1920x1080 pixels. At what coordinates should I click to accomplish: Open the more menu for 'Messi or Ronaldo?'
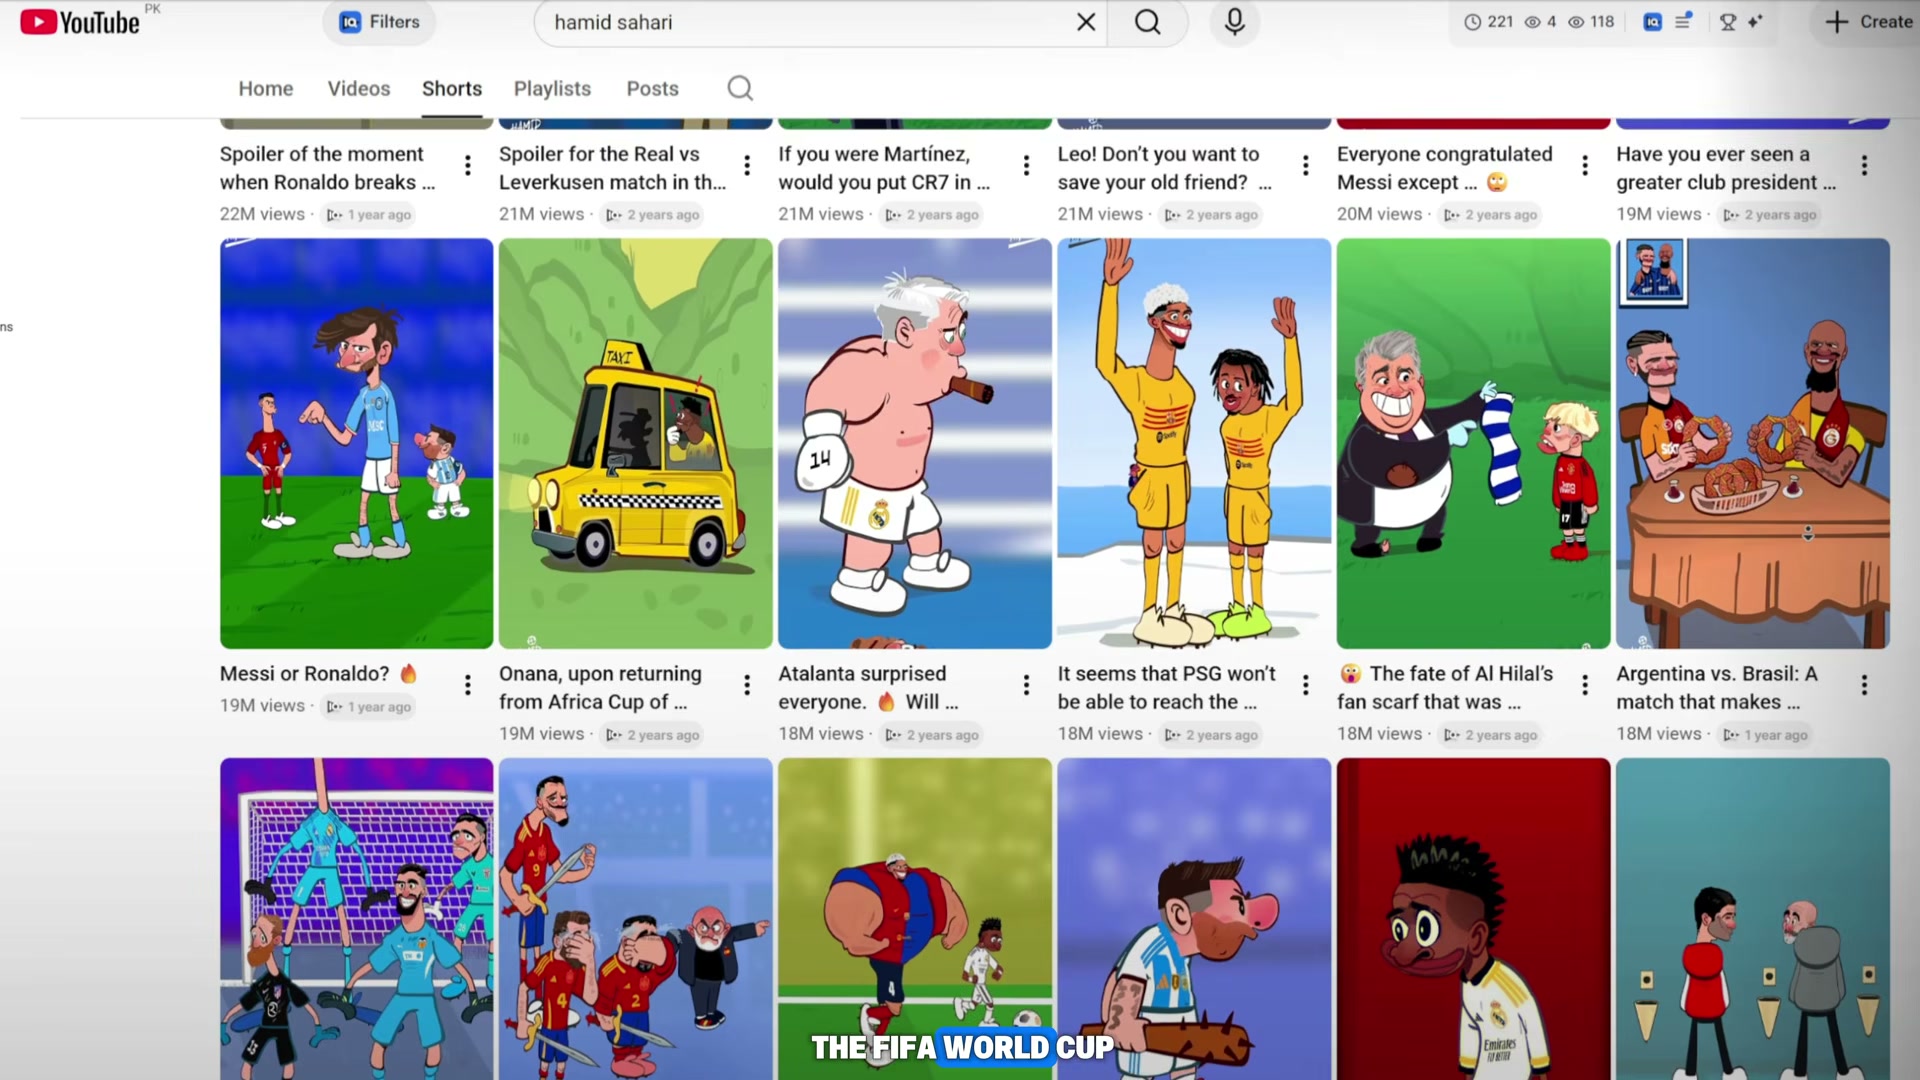click(x=468, y=685)
